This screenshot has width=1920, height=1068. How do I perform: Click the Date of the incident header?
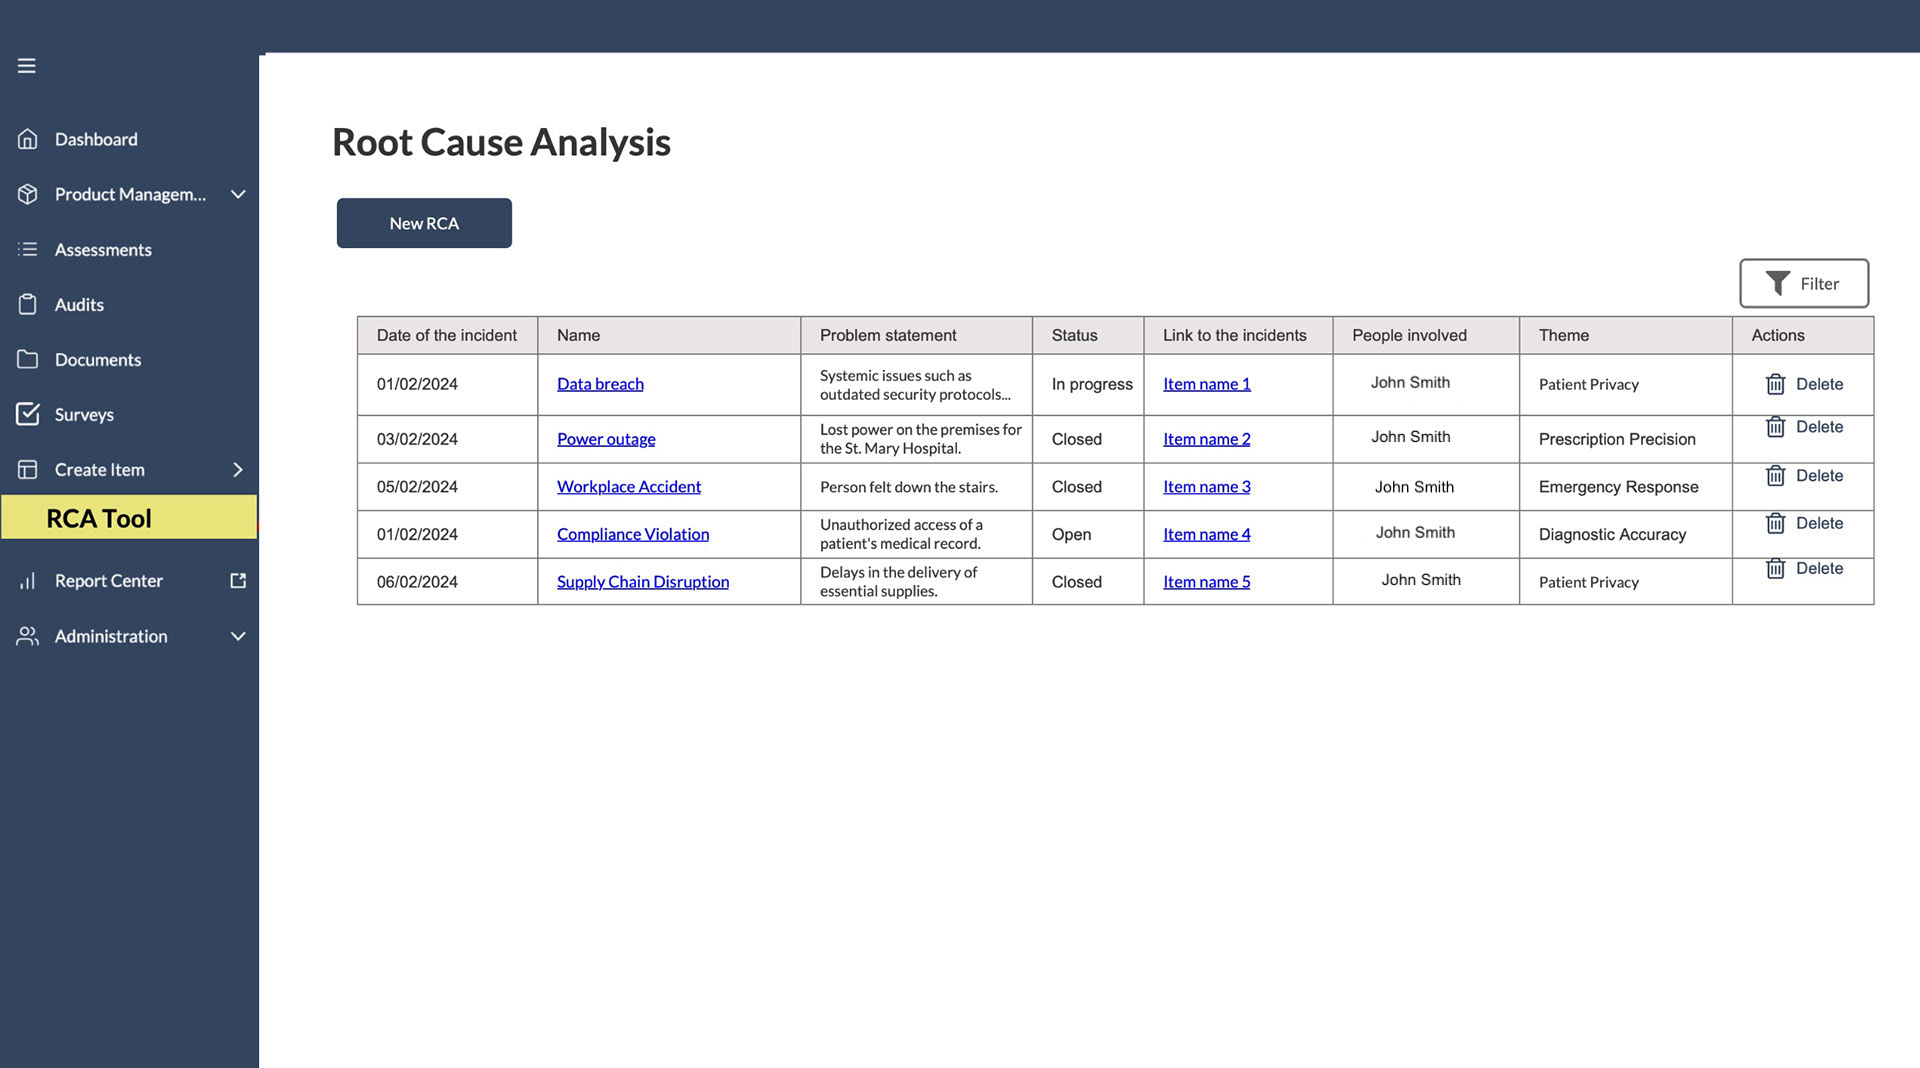[447, 335]
